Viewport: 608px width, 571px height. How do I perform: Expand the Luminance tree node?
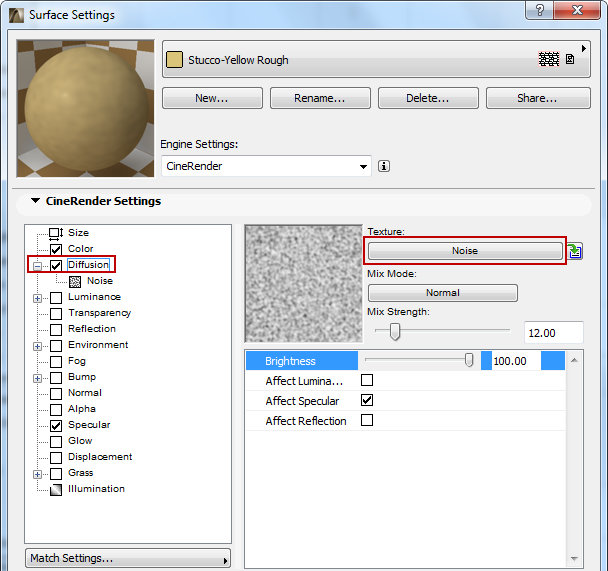tap(37, 298)
